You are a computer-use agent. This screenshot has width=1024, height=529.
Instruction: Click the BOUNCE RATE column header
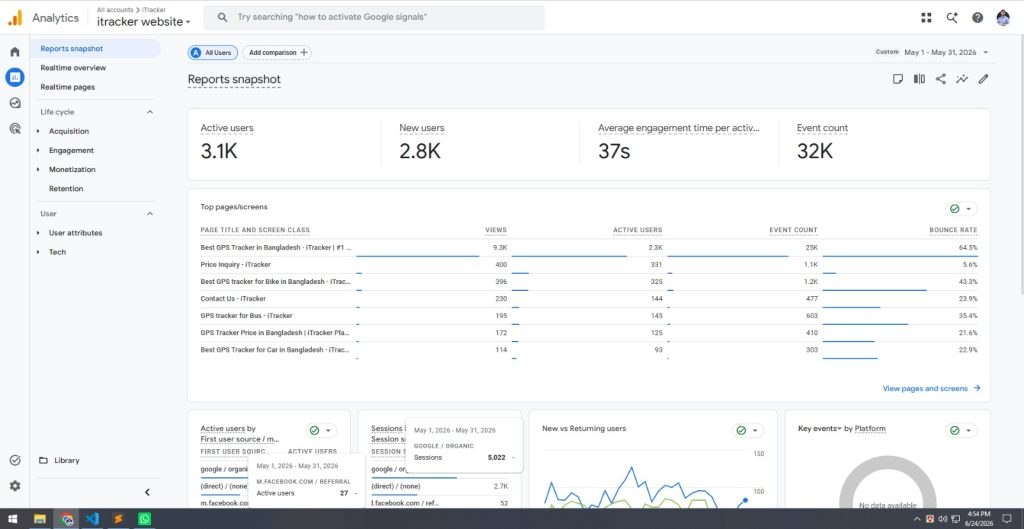pos(953,230)
